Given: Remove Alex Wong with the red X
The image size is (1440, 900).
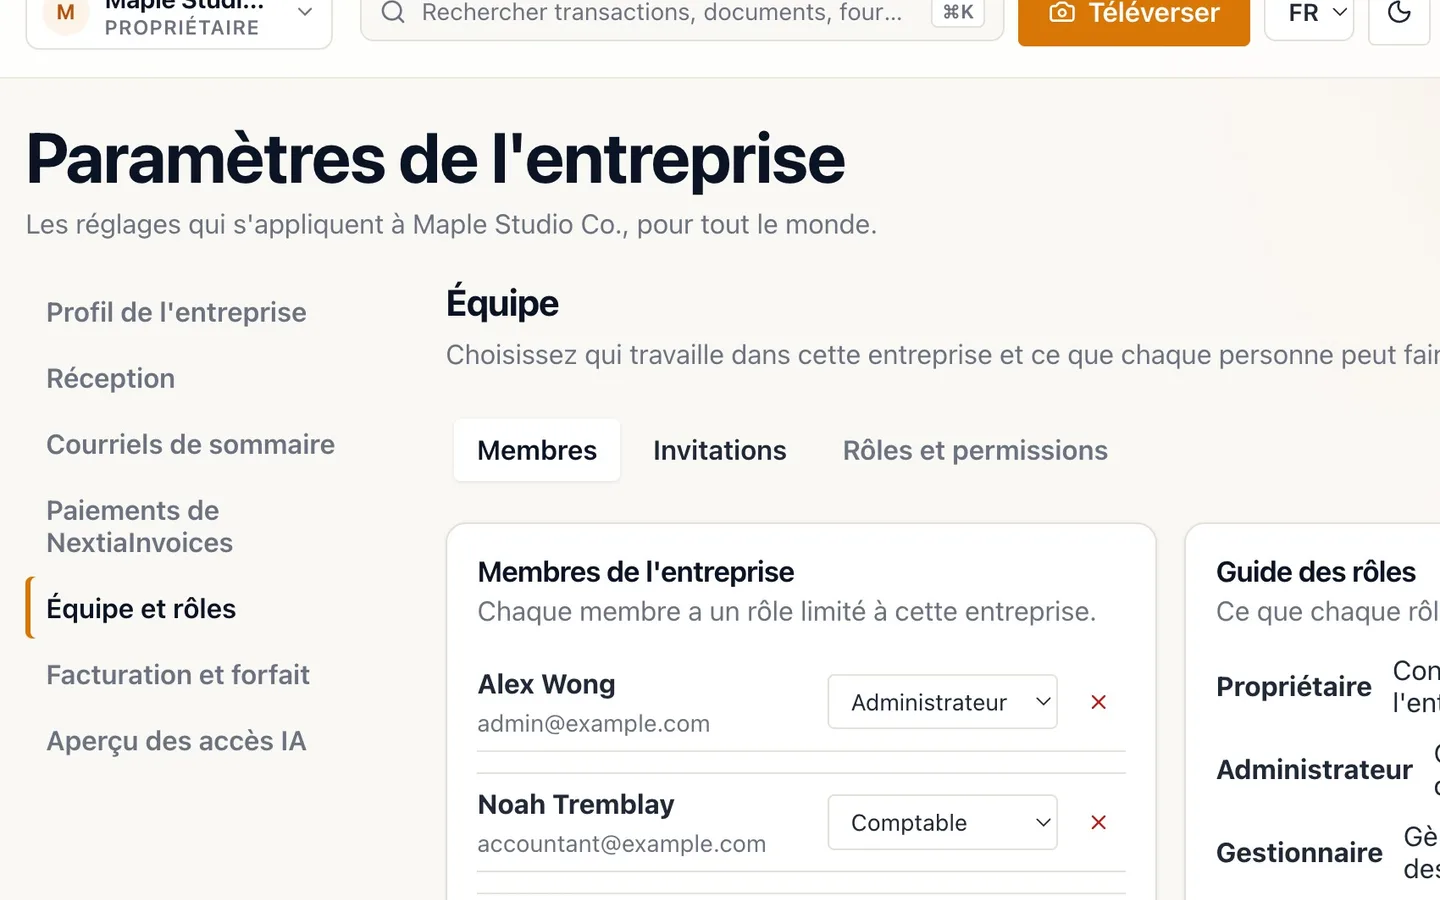Looking at the screenshot, I should click(1098, 702).
